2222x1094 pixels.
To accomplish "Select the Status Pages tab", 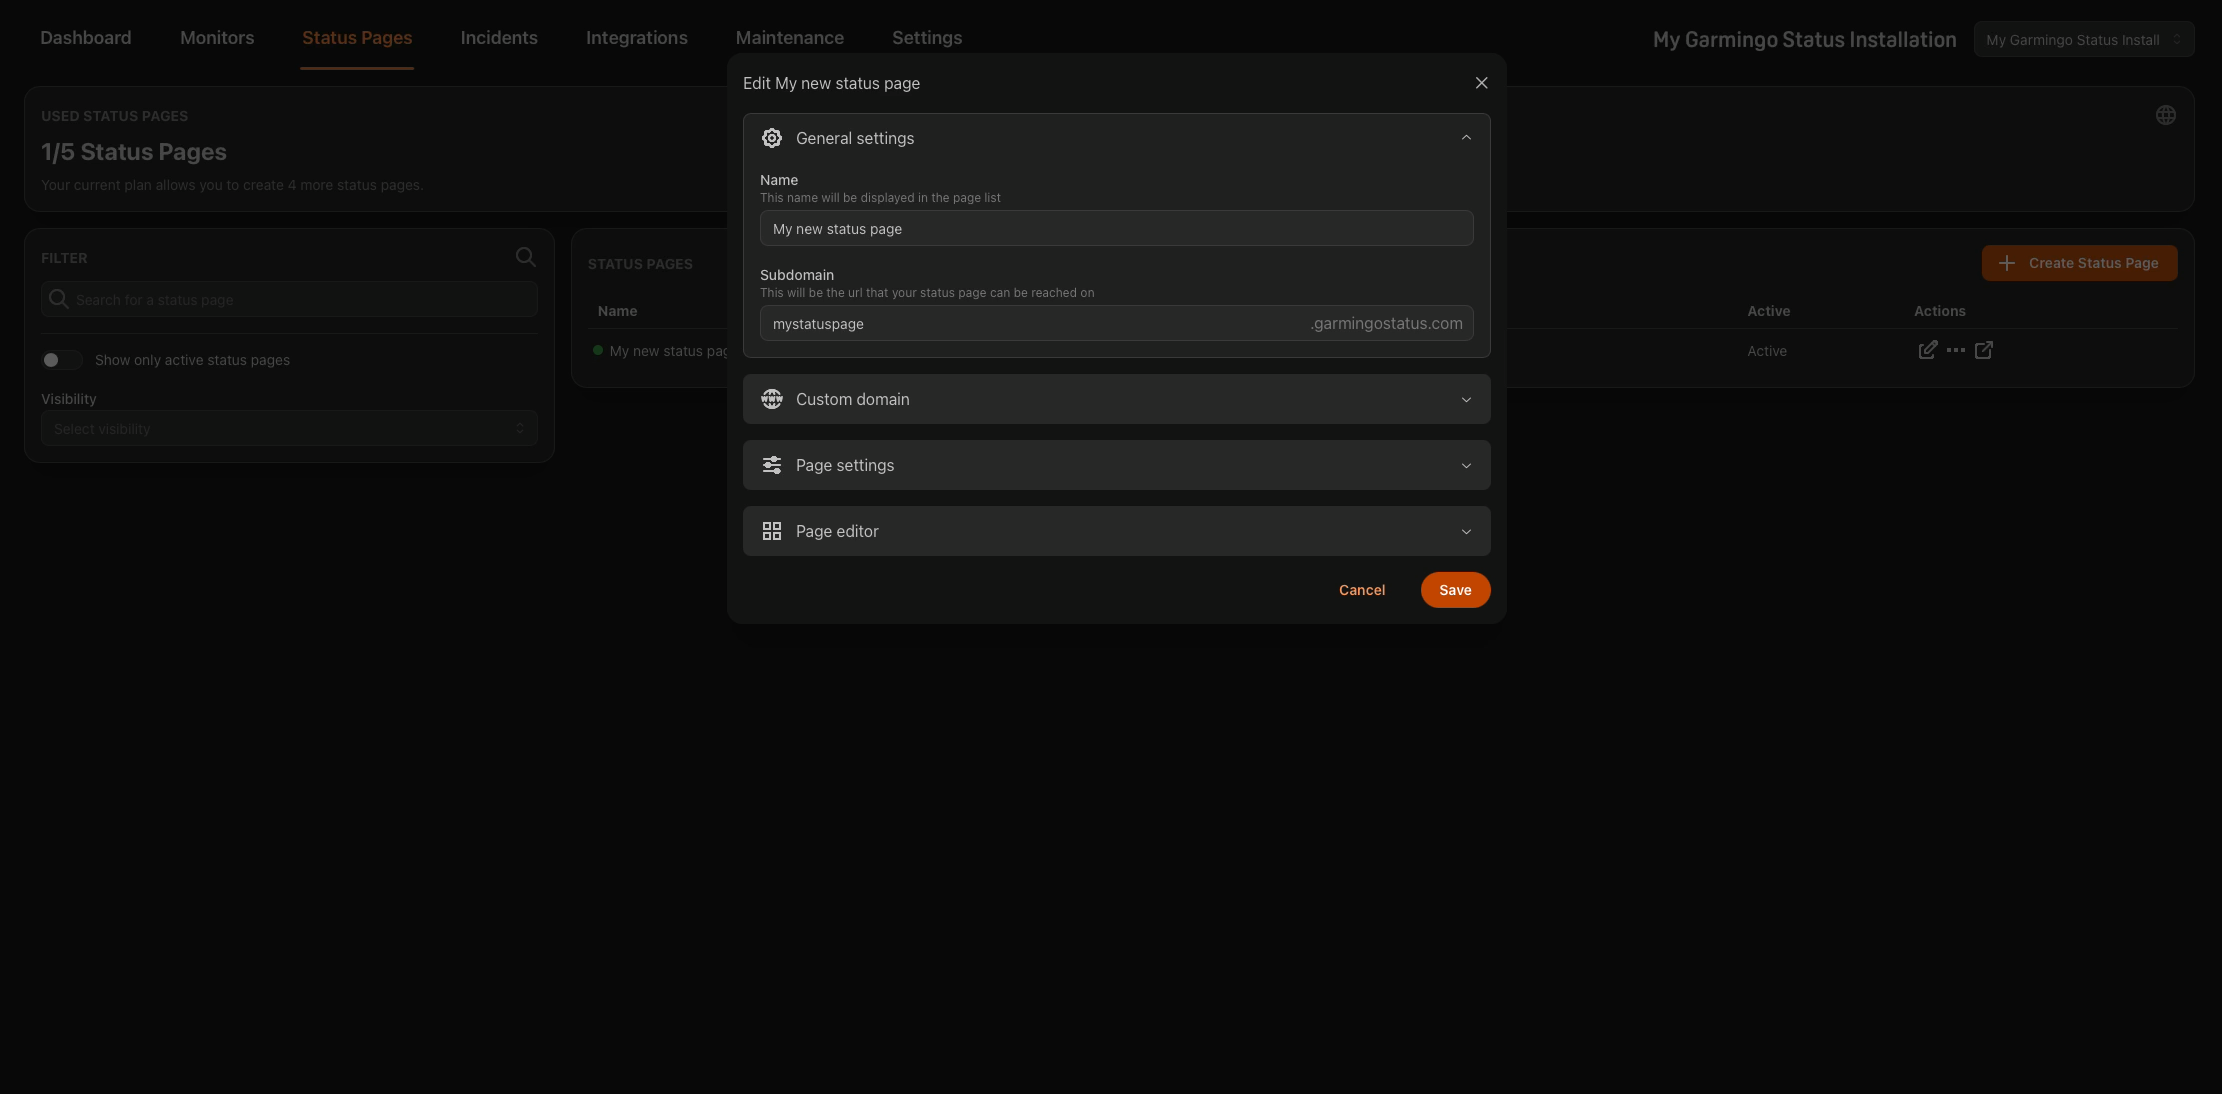I will (357, 38).
